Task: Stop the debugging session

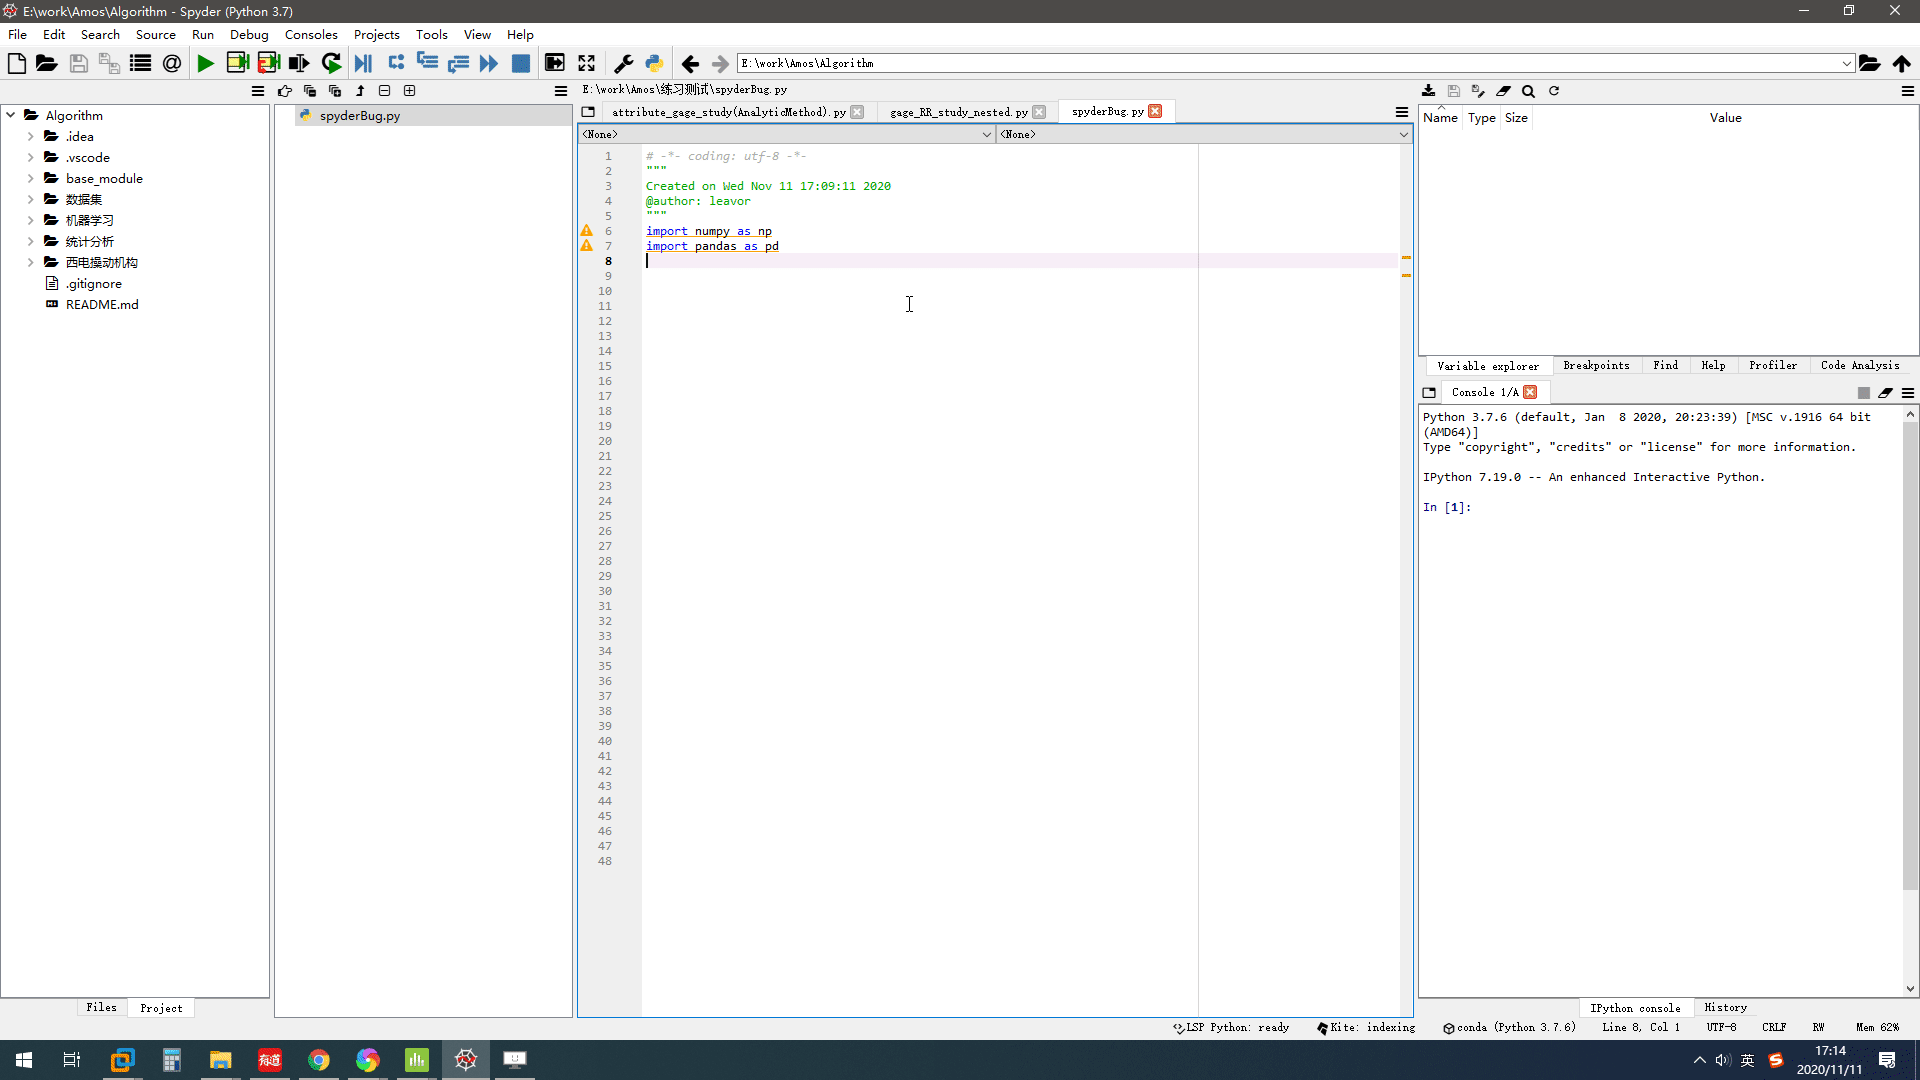Action: 520,63
